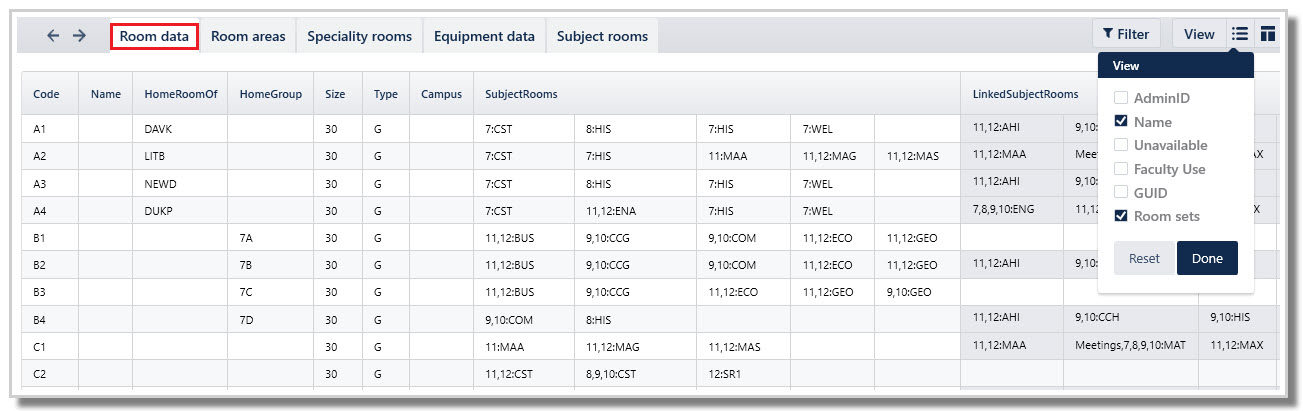Enable the Faculty Use checkbox
This screenshot has height=411, width=1303.
[1122, 169]
